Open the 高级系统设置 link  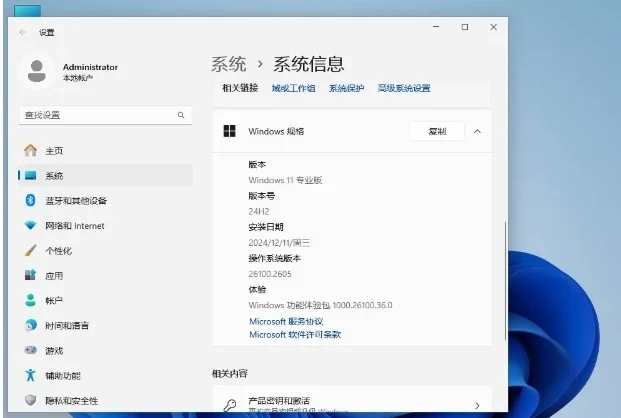click(x=404, y=88)
